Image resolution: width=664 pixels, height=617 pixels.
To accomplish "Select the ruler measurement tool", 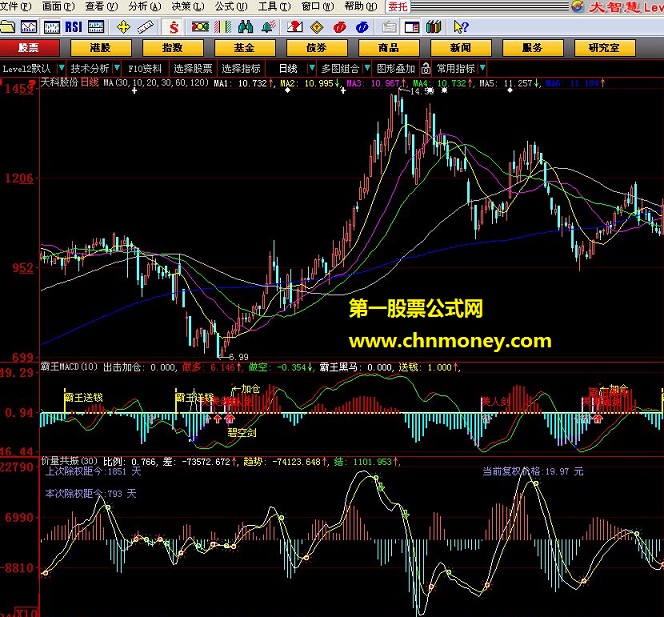I will [x=146, y=27].
